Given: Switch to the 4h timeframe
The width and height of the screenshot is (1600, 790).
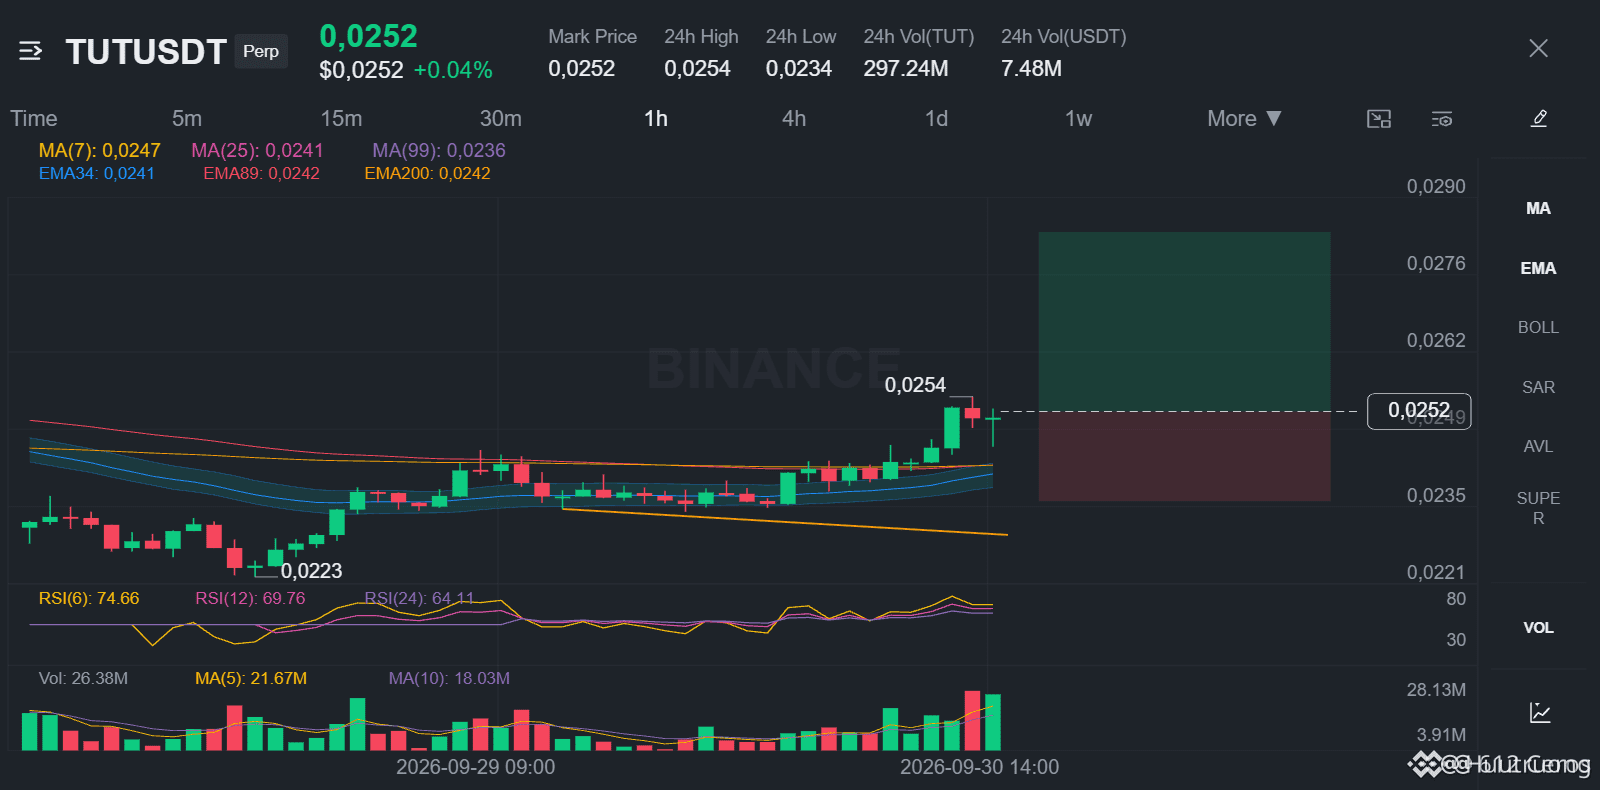Looking at the screenshot, I should point(794,118).
